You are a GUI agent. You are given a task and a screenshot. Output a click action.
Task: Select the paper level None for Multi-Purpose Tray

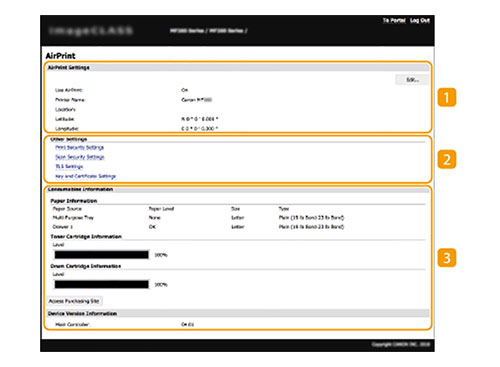point(155,218)
